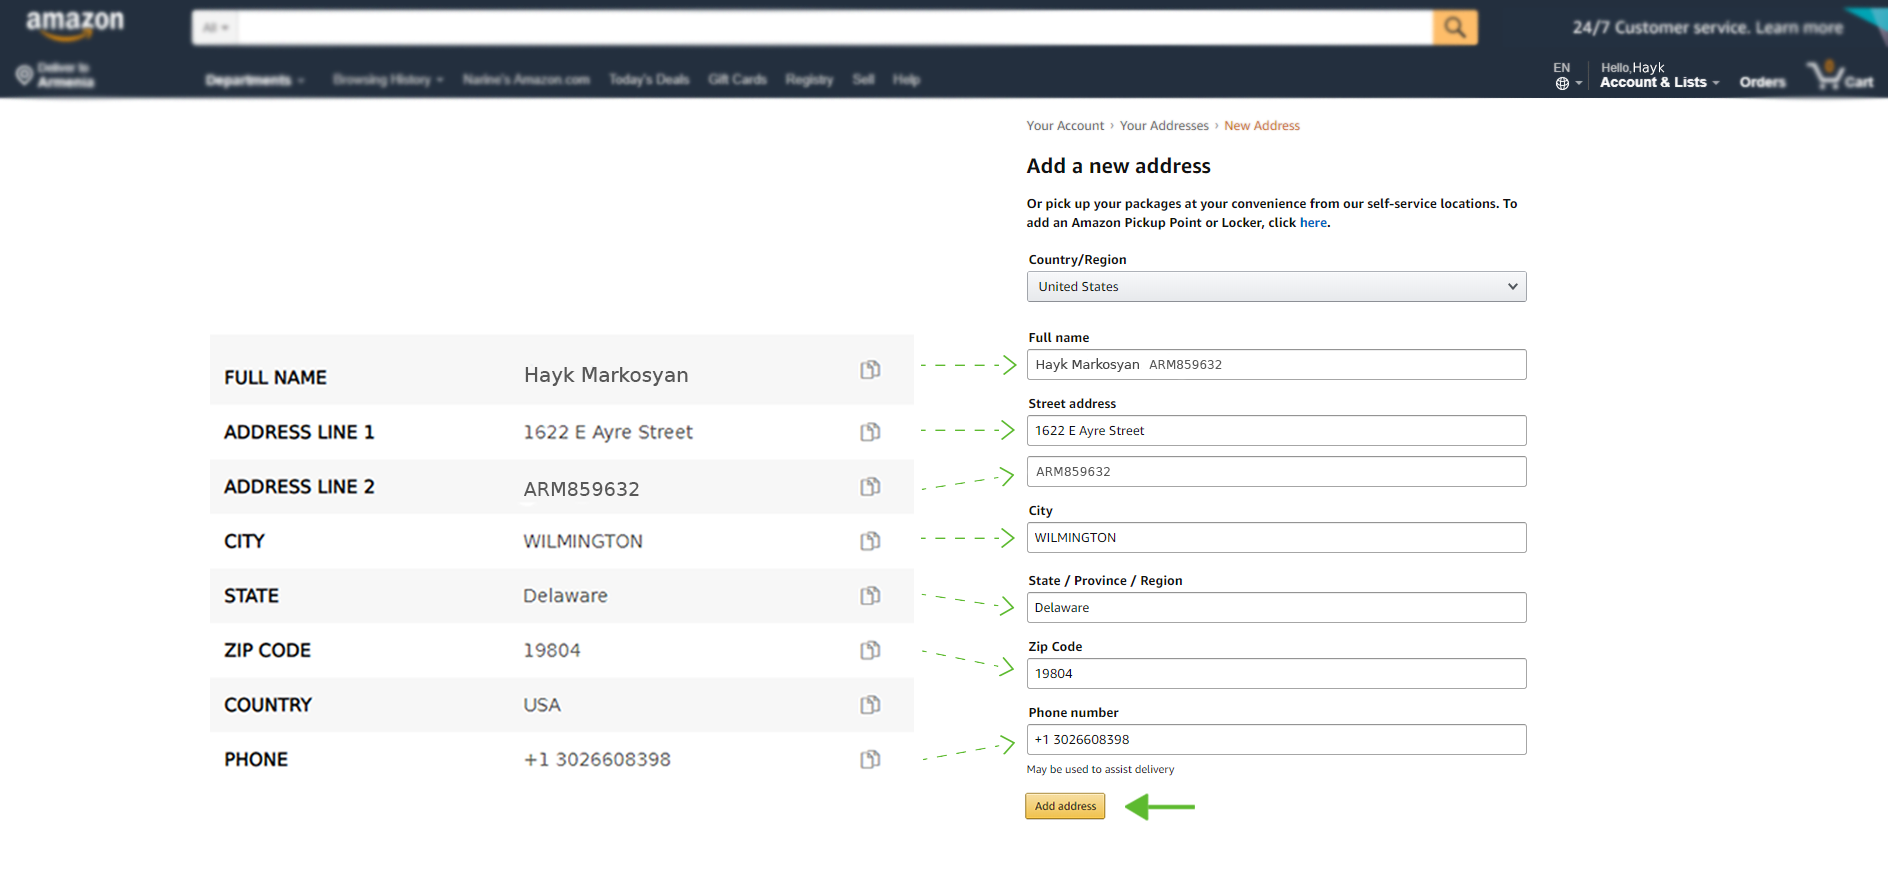Click the Street address field with 1622 E Ayre Street
The height and width of the screenshot is (894, 1888).
(1276, 431)
